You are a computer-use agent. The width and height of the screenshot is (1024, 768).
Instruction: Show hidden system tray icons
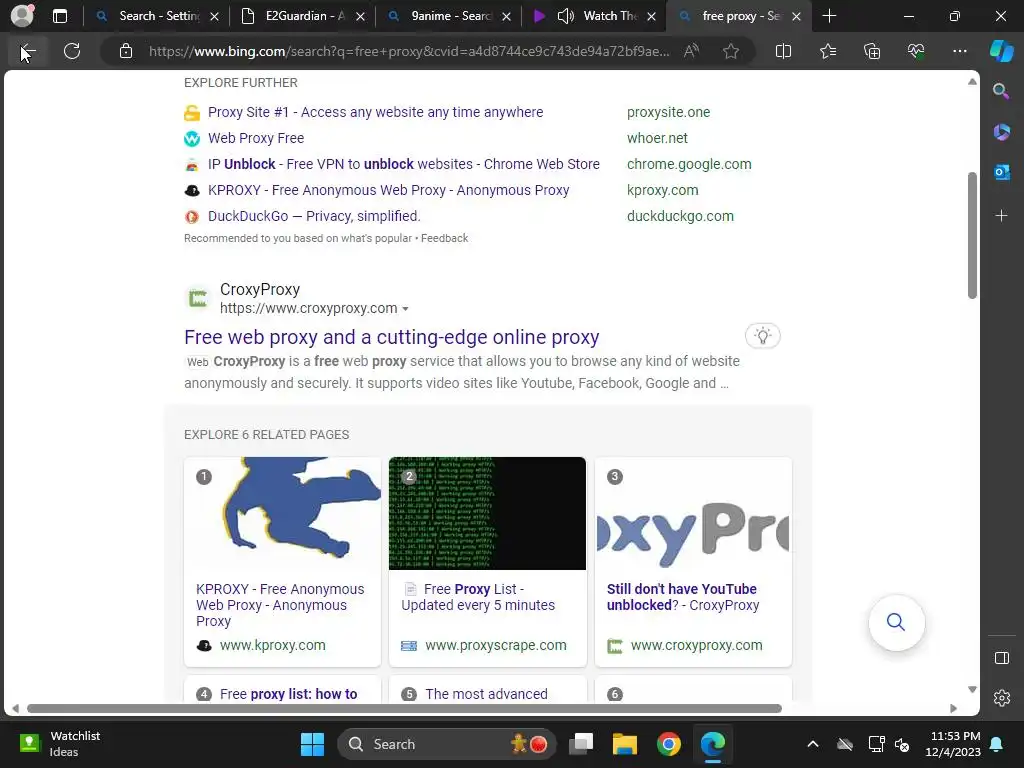pyautogui.click(x=812, y=744)
